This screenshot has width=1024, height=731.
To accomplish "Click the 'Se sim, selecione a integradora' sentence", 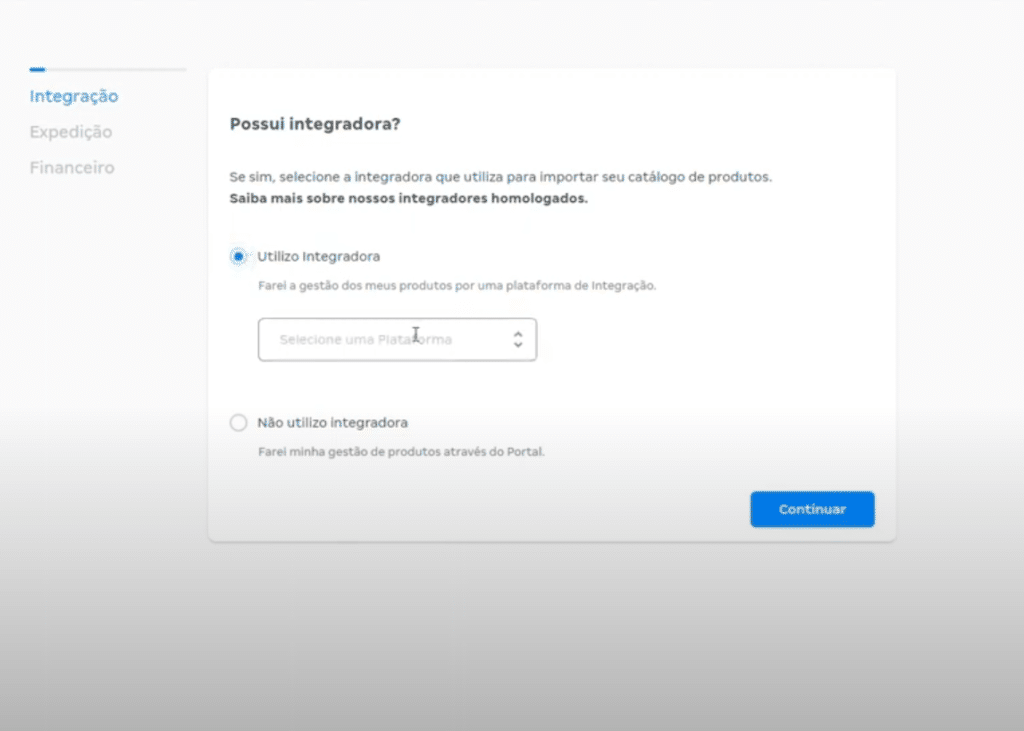I will point(500,177).
